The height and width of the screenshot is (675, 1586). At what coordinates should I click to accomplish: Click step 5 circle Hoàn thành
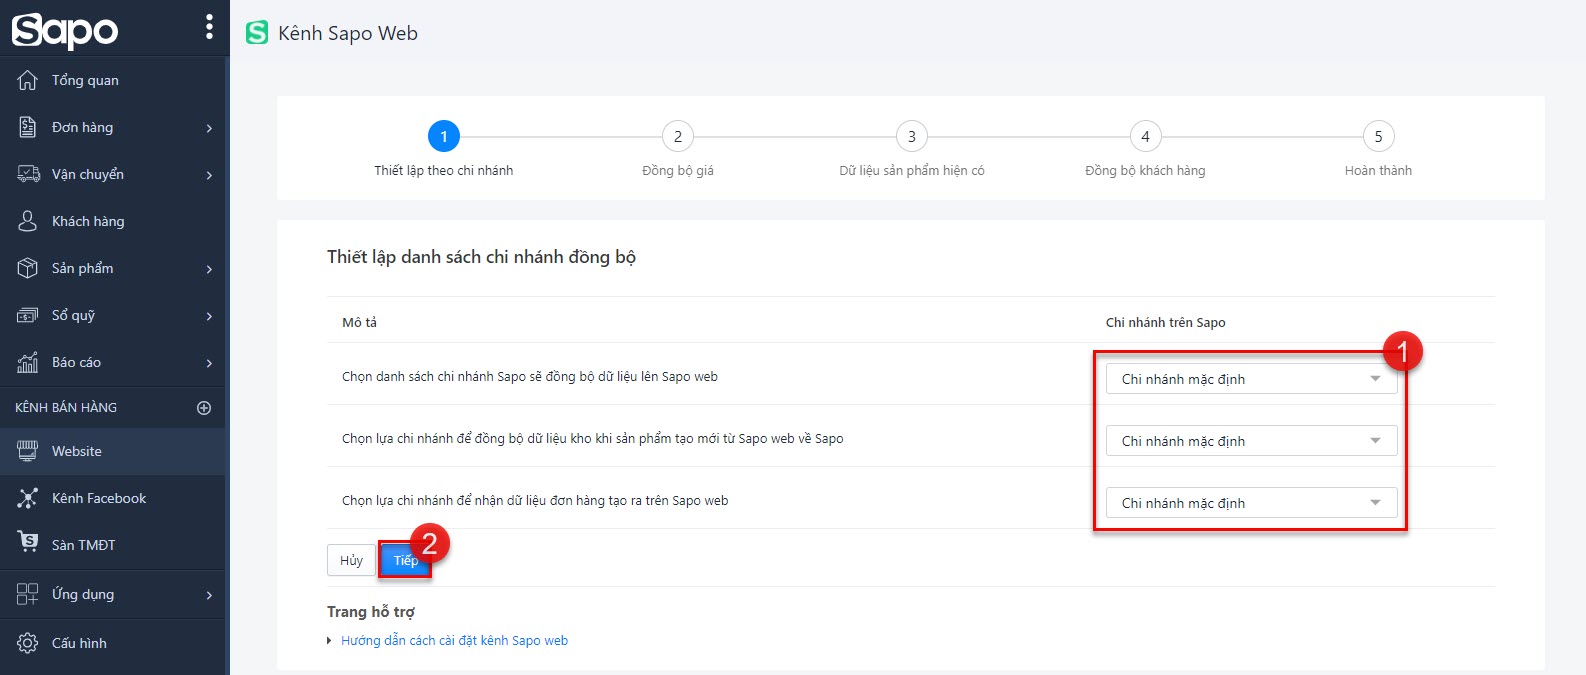pyautogui.click(x=1378, y=137)
